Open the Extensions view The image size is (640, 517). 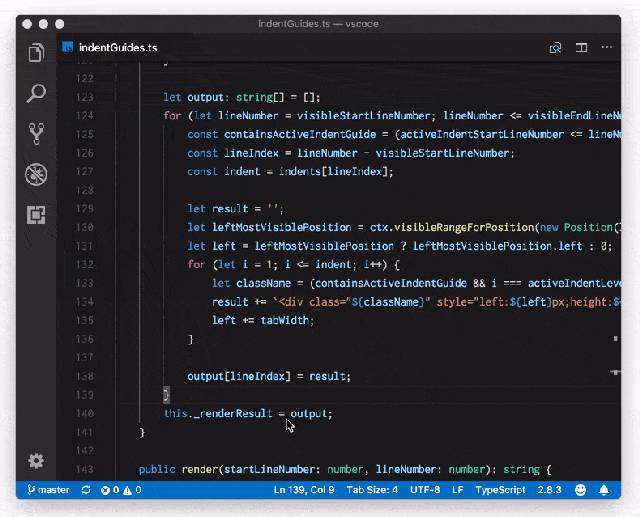click(x=36, y=215)
